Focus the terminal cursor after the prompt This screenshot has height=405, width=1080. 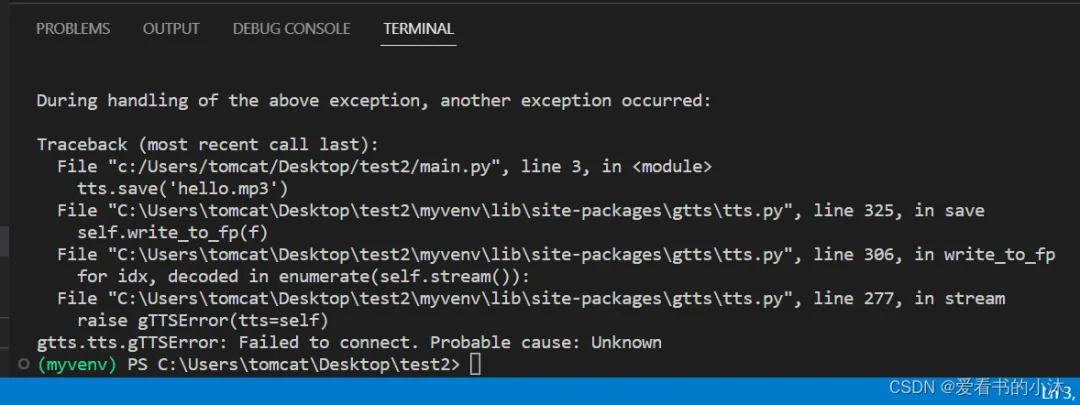point(475,365)
